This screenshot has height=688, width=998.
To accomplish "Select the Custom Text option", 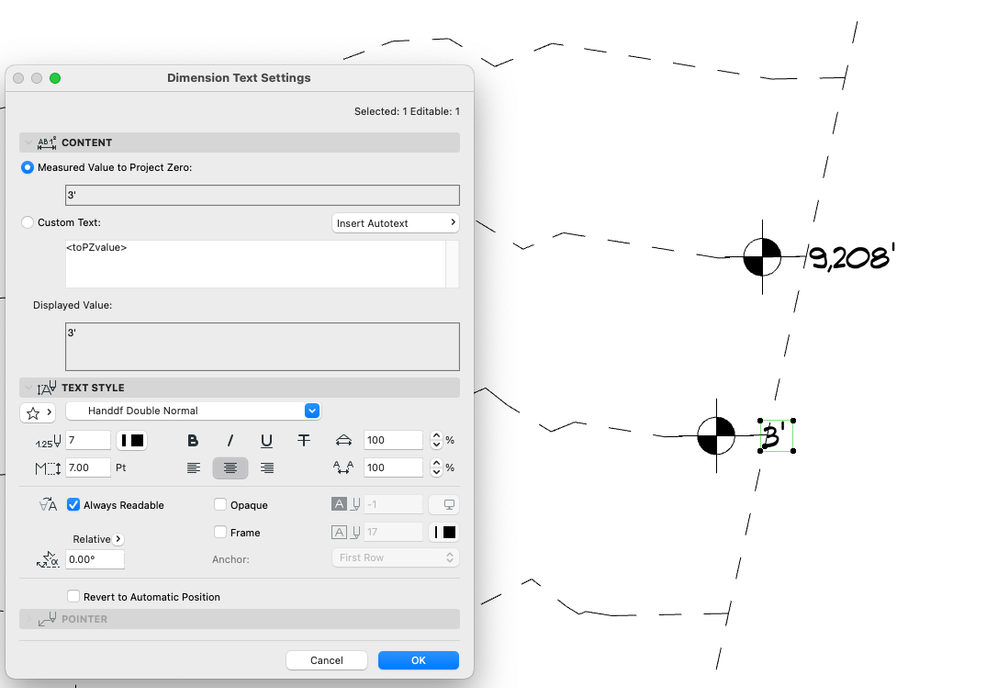I will click(26, 222).
